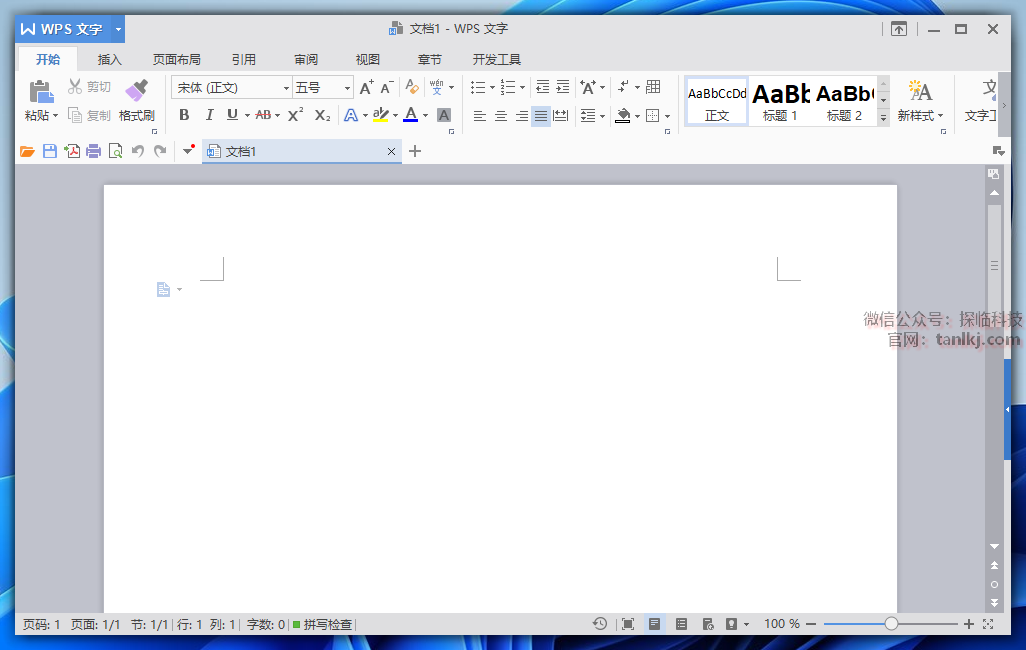Viewport: 1026px width, 650px height.
Task: Click the Save floppy disk icon
Action: tap(49, 152)
